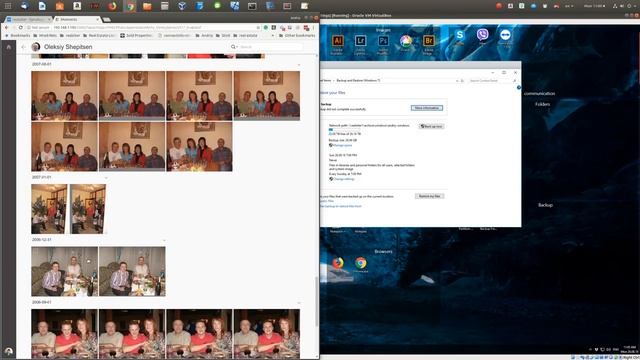Open Firefox under Browsers in the VM
640x360 pixels.
tap(338, 263)
